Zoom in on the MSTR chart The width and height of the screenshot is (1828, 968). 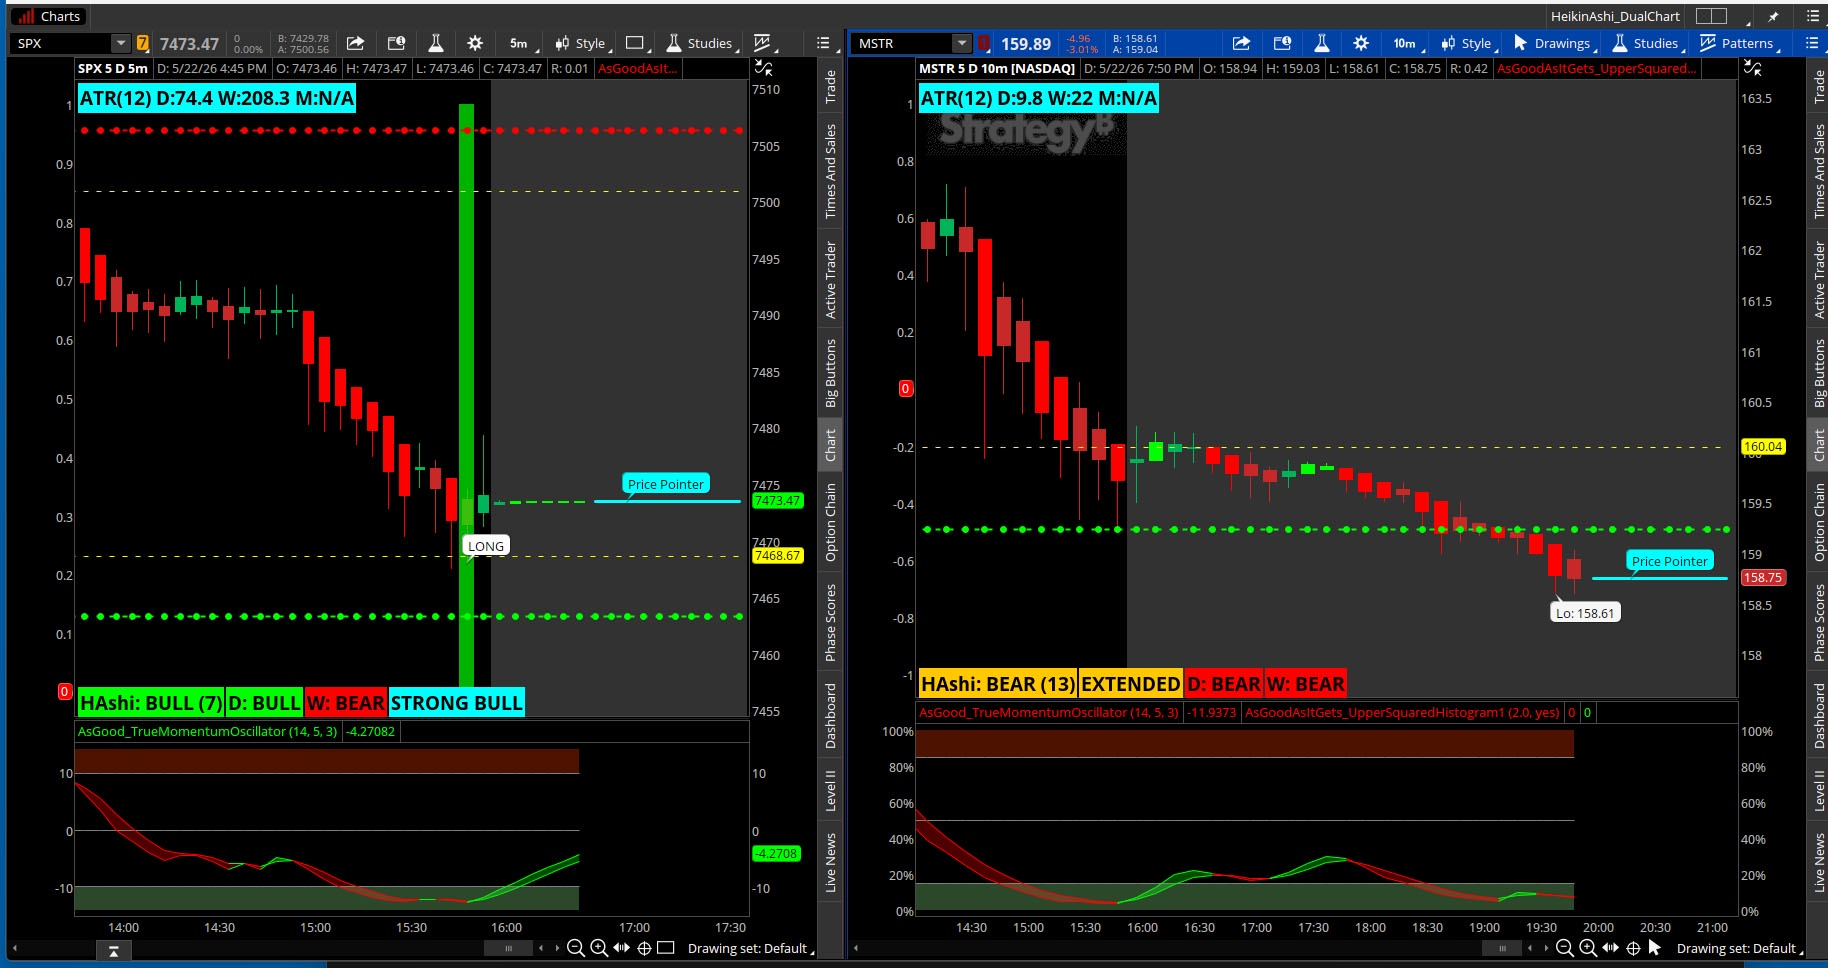click(x=1588, y=948)
